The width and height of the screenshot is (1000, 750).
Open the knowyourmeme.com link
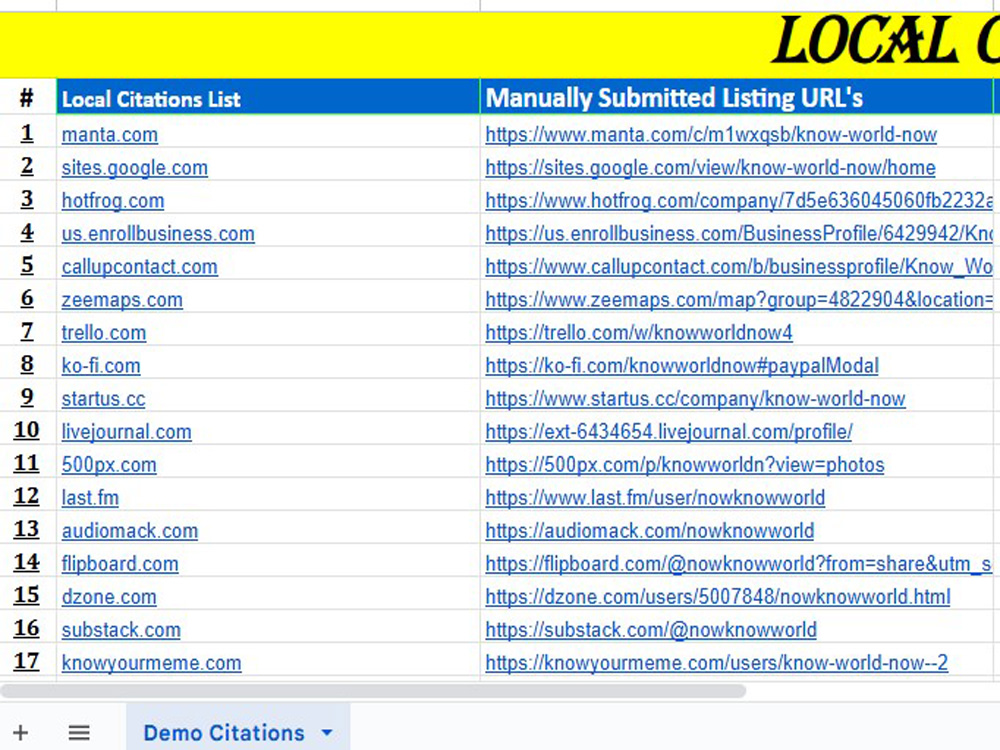point(151,663)
